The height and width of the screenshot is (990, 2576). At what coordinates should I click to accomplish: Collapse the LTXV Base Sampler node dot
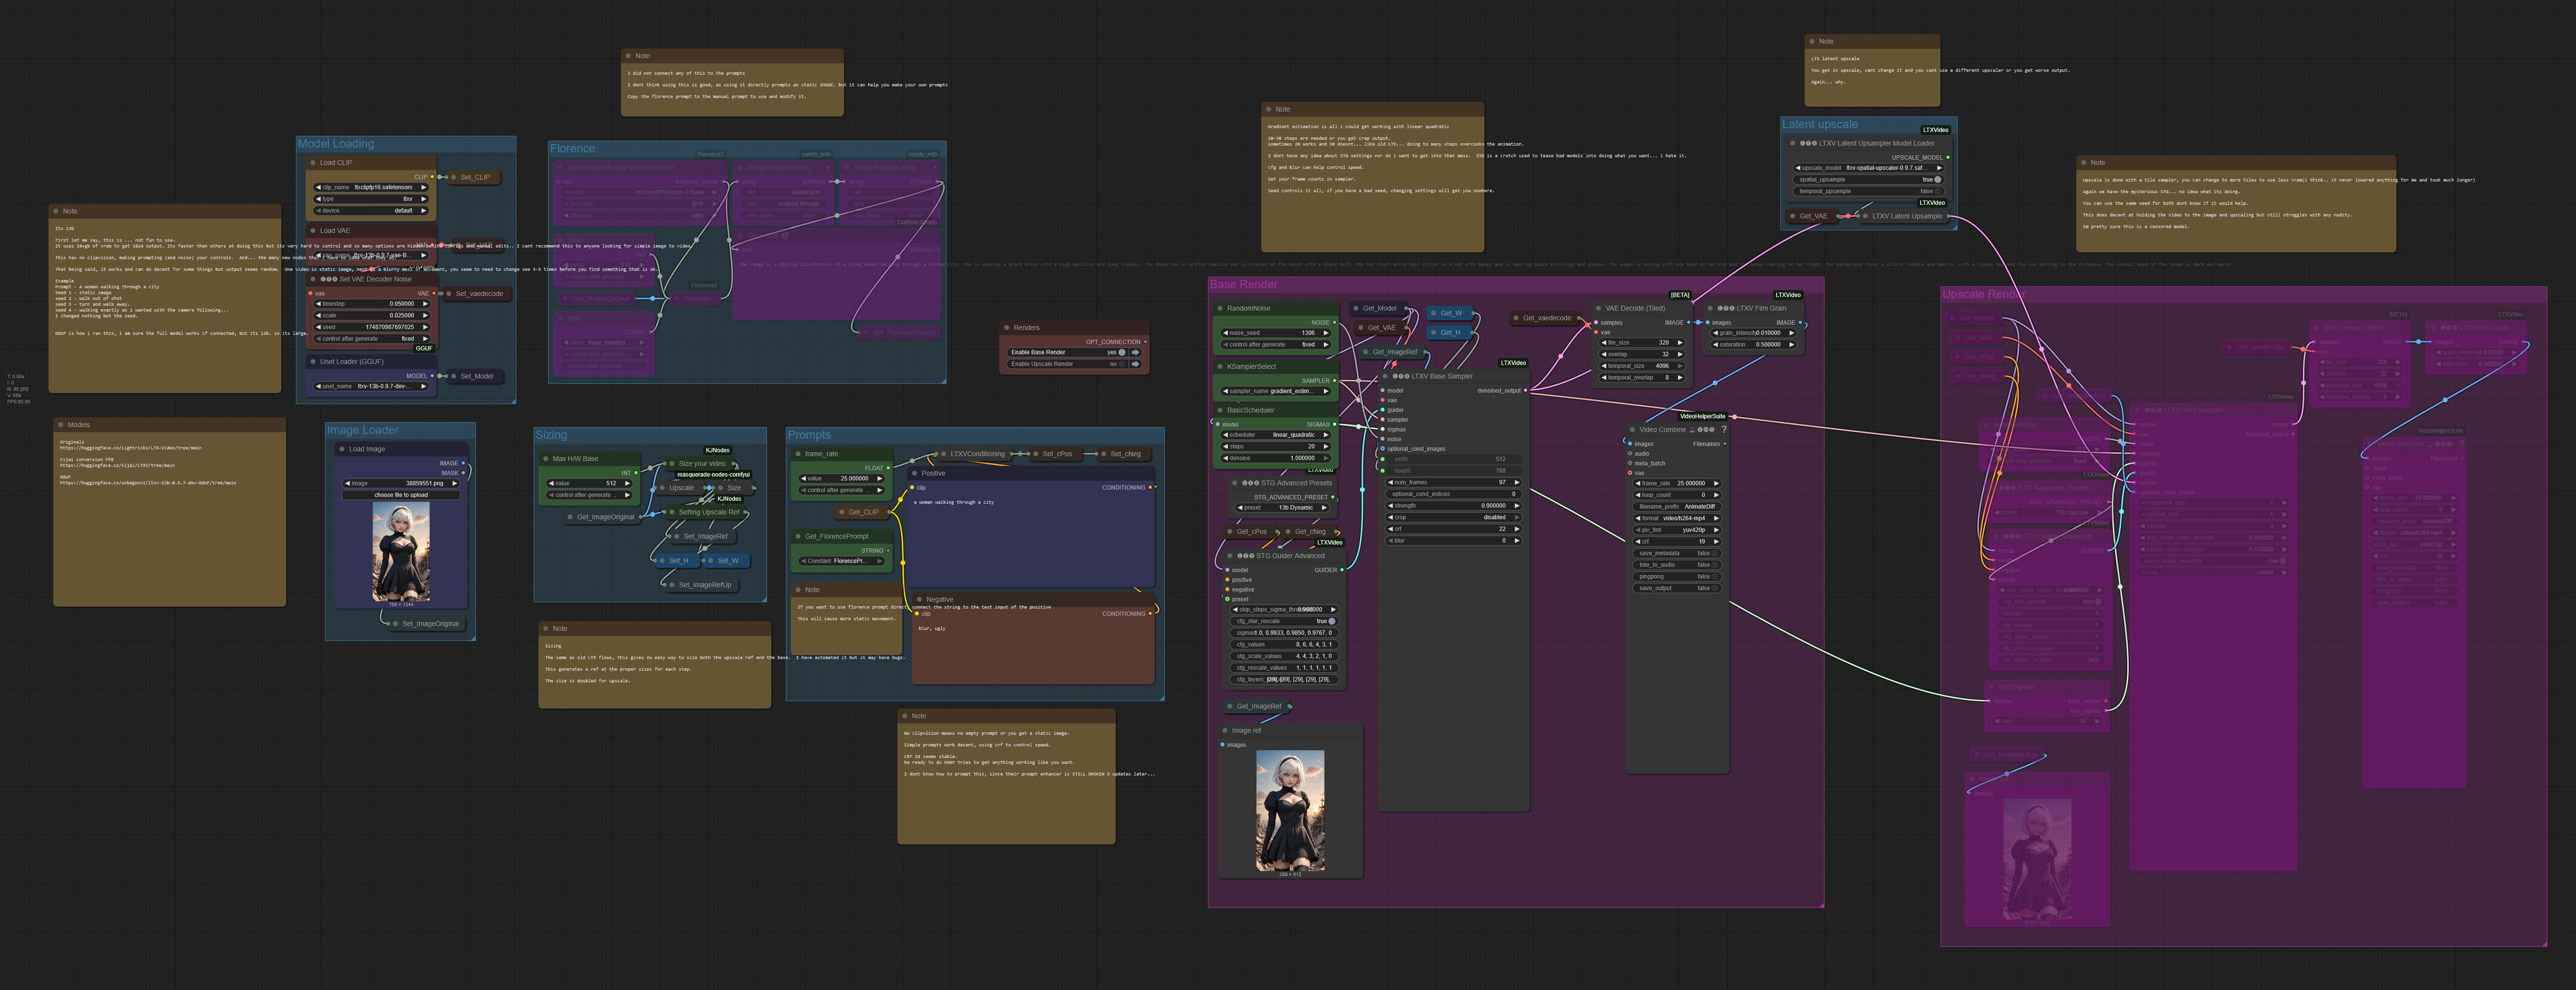click(1386, 376)
